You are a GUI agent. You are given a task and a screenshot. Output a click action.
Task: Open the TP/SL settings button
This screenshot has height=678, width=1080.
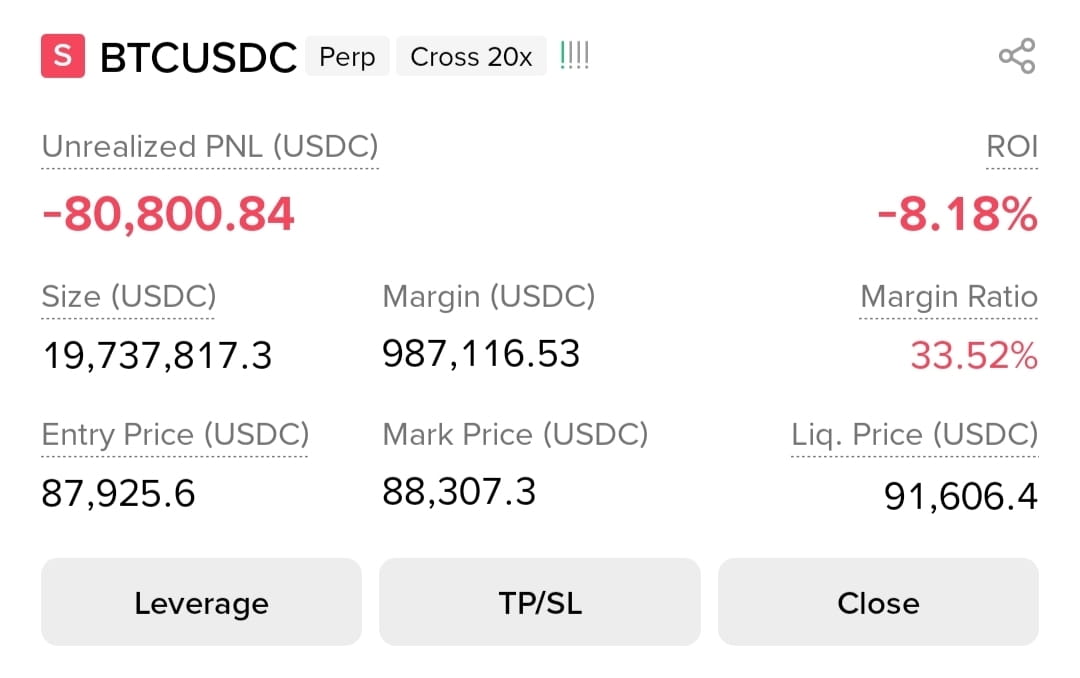point(540,602)
